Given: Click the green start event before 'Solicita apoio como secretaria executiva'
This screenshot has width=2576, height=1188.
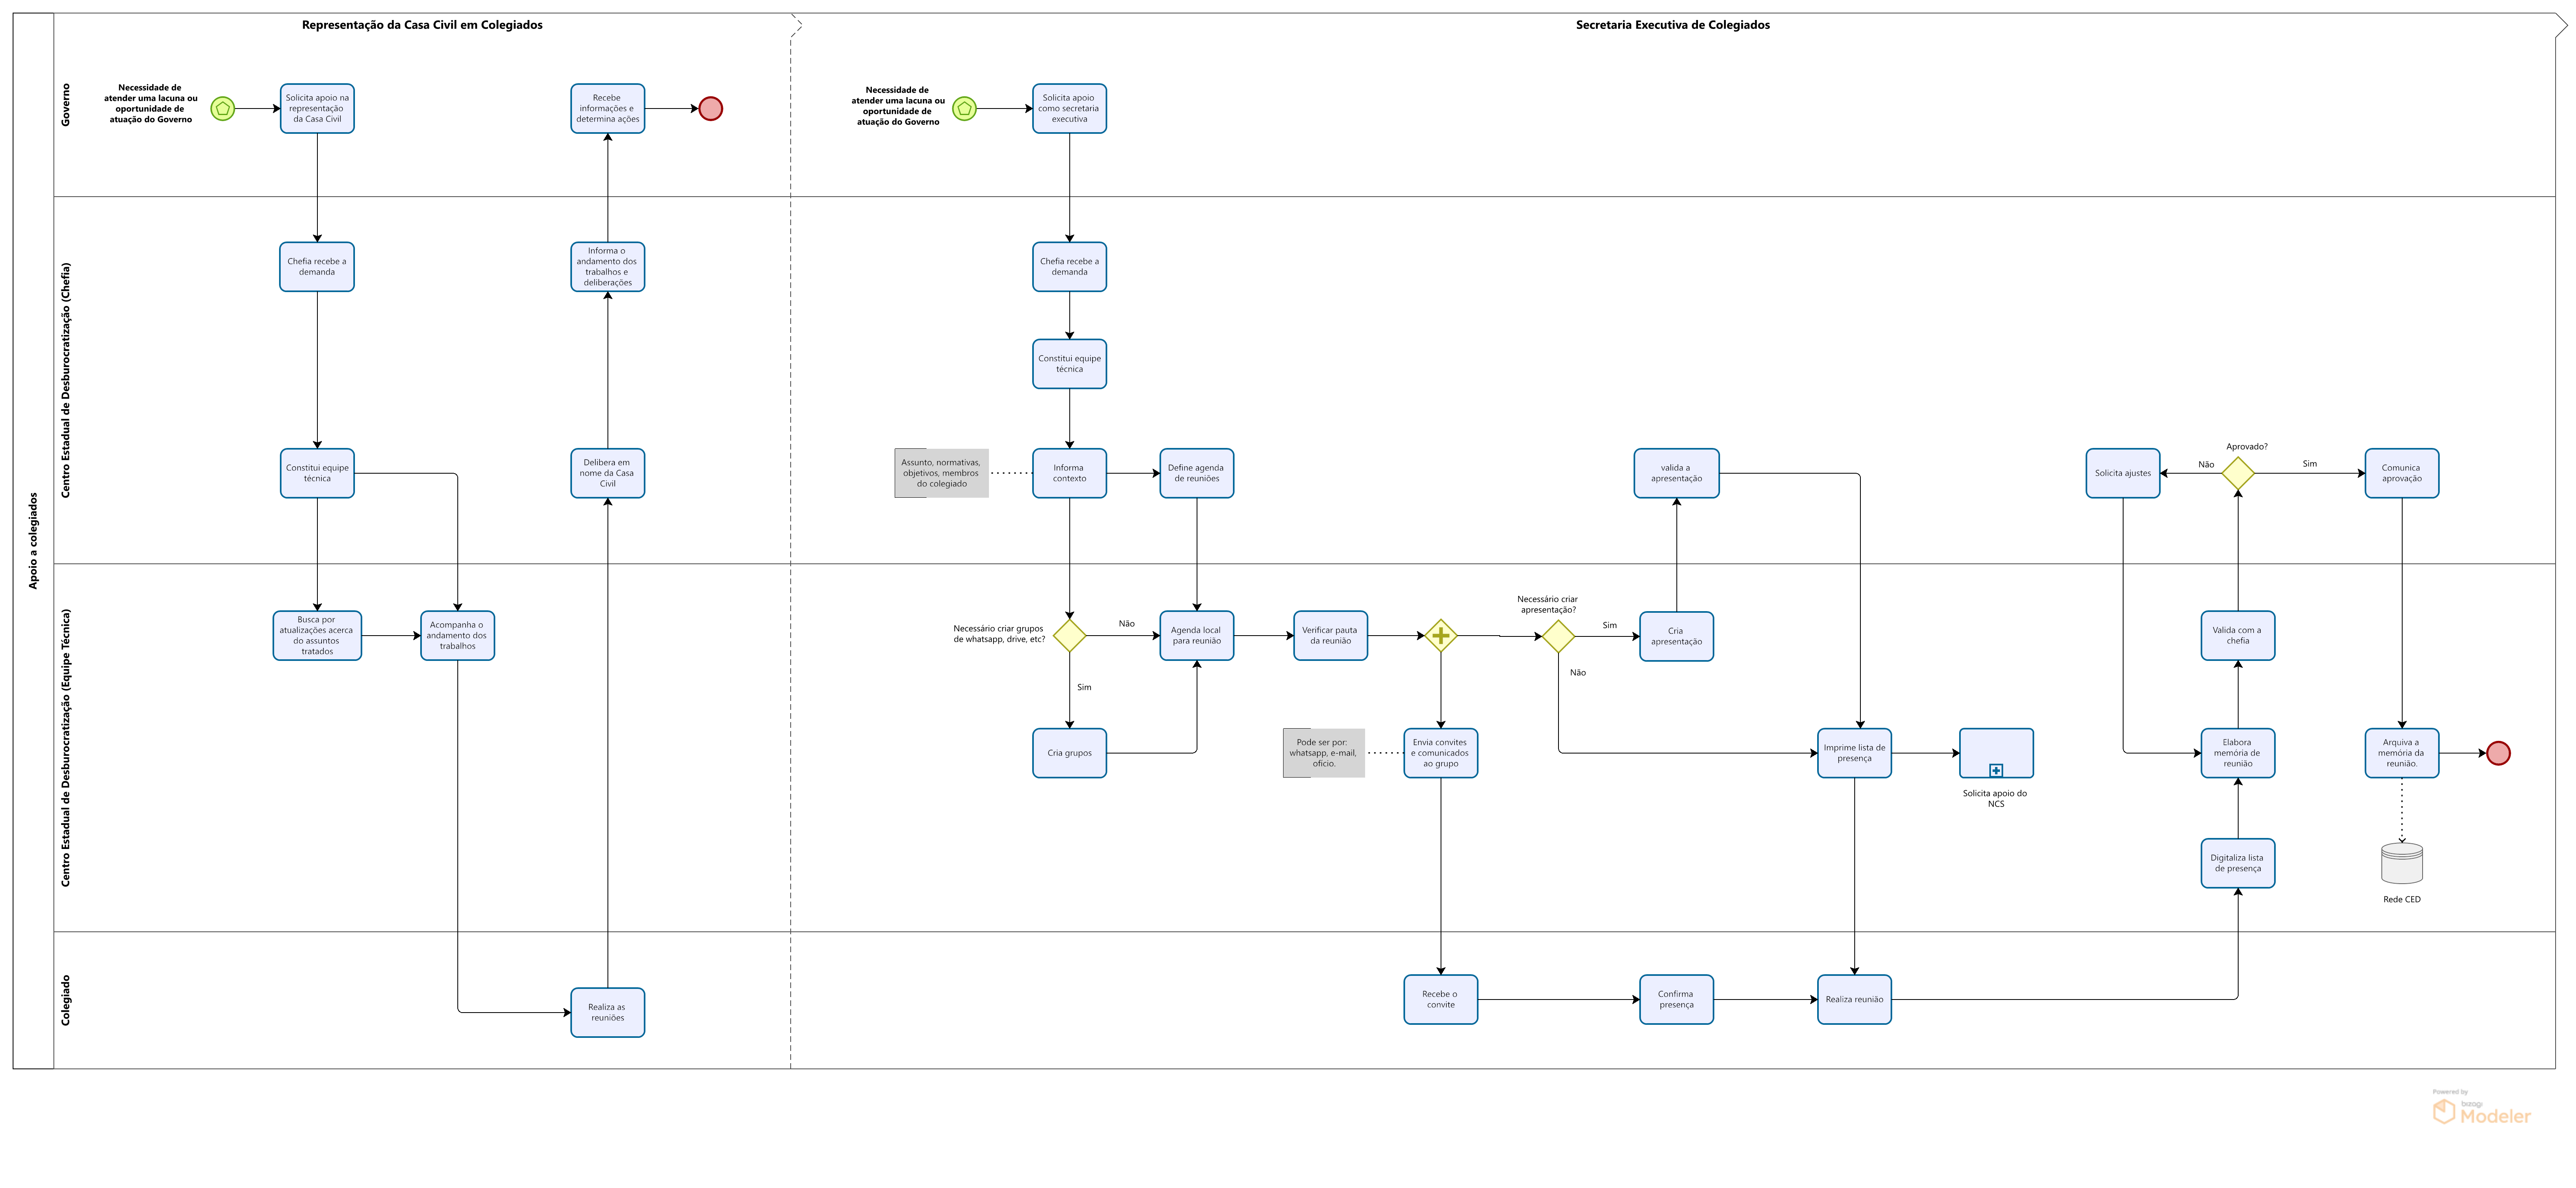Looking at the screenshot, I should [964, 108].
